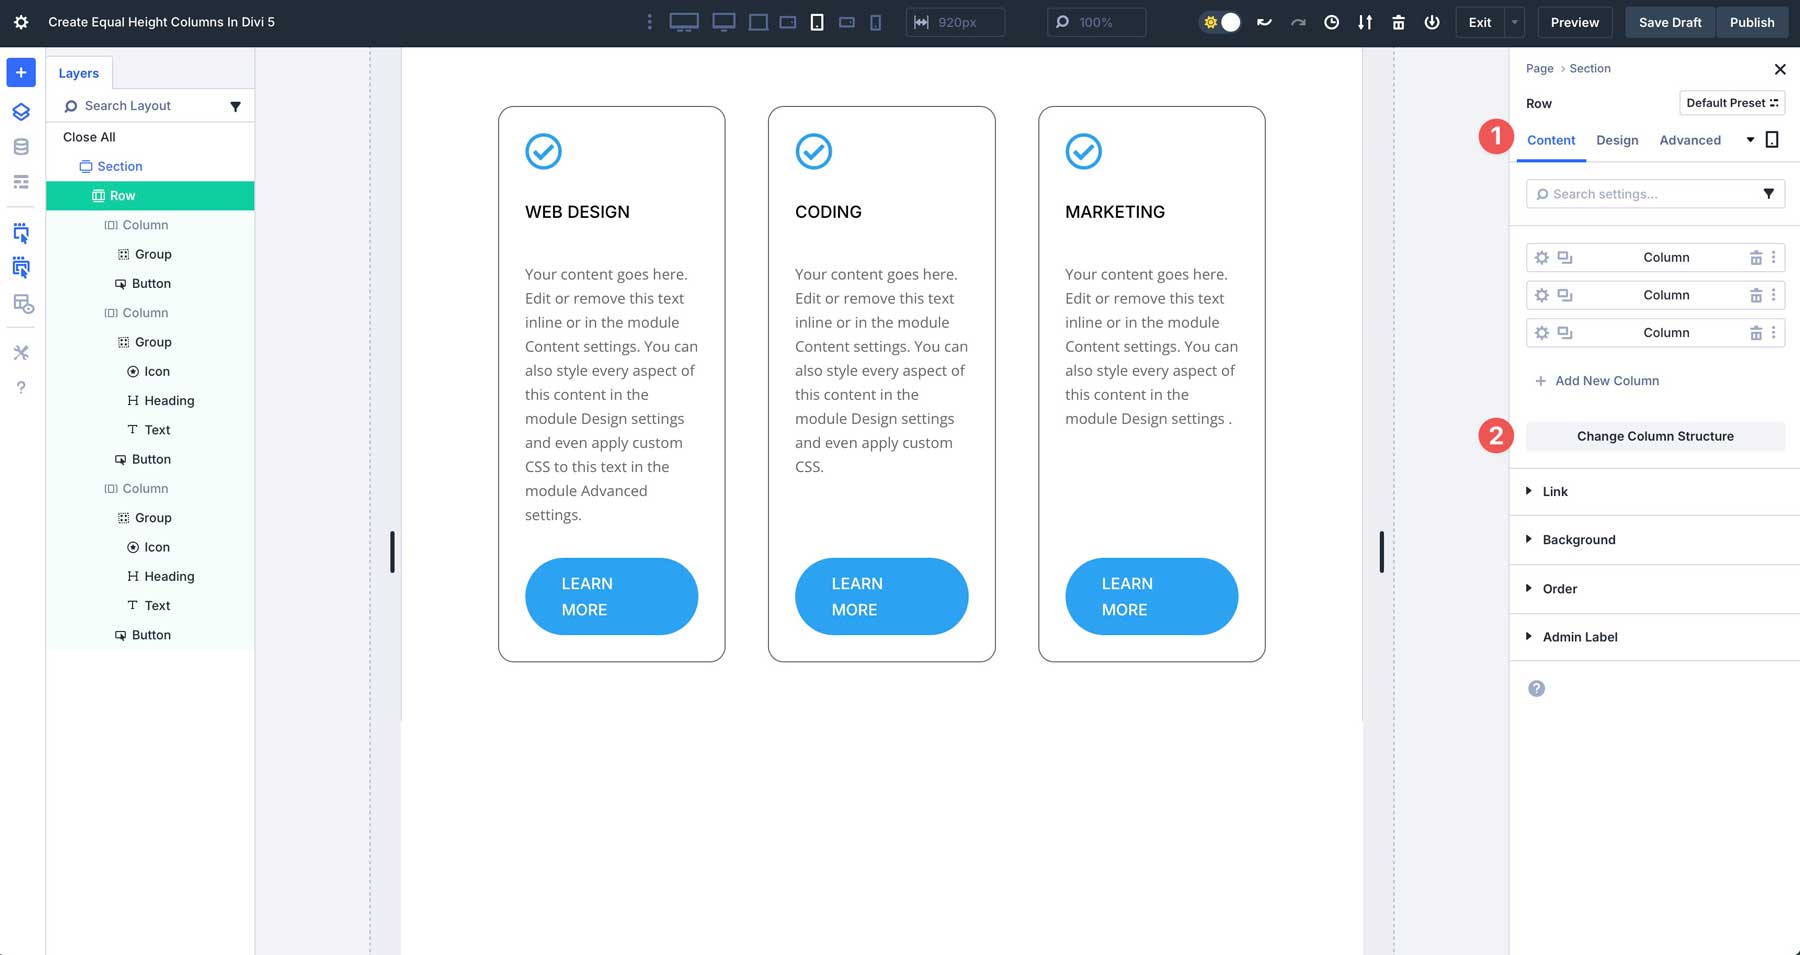Open settings gear for second Column
This screenshot has height=955, width=1800.
pyautogui.click(x=1541, y=296)
